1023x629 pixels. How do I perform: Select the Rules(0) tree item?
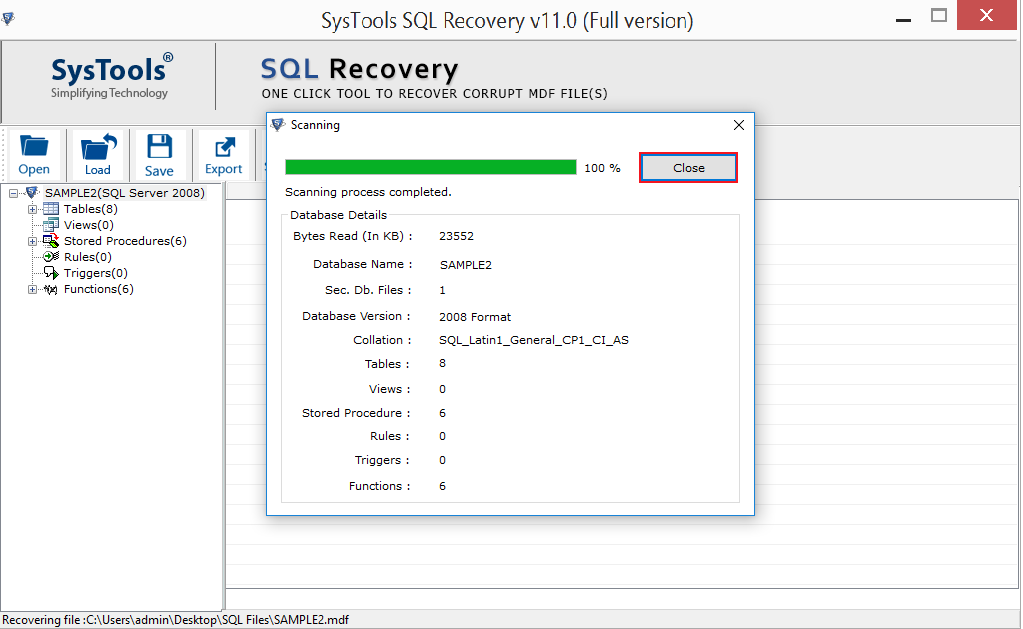pyautogui.click(x=87, y=257)
